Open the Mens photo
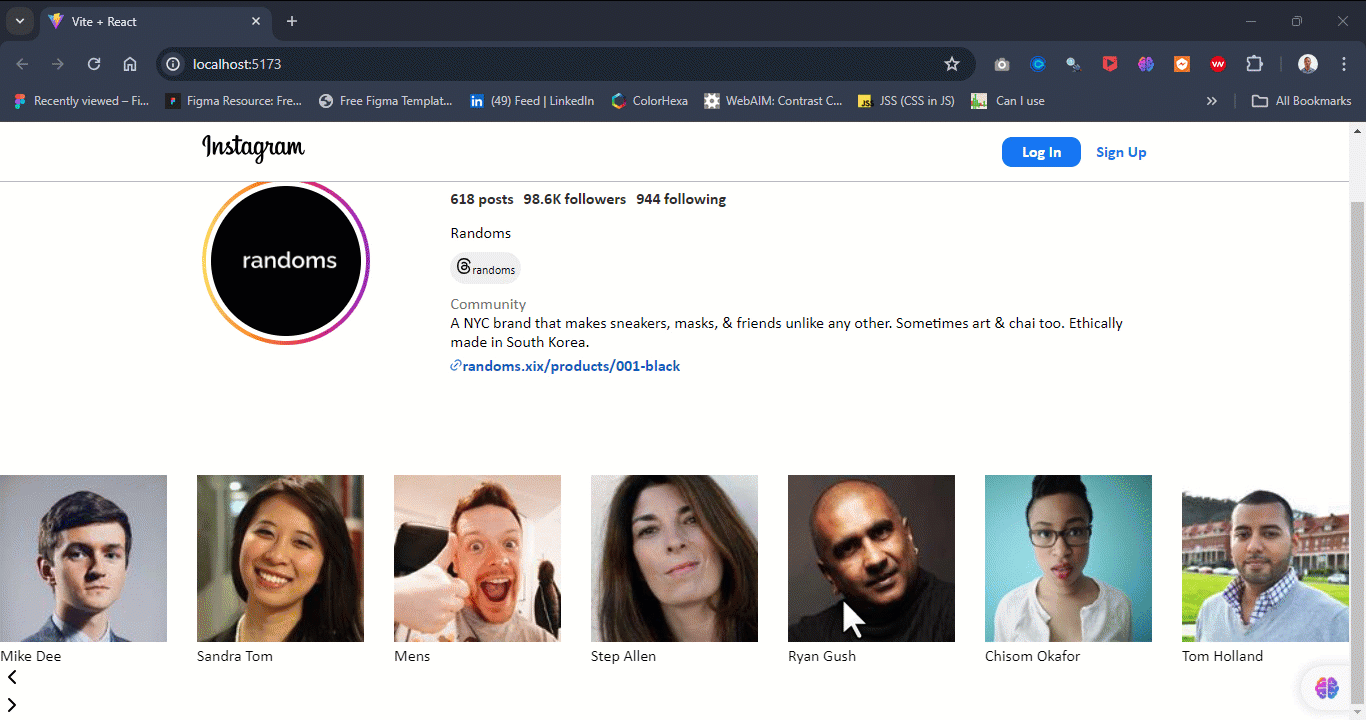 [477, 558]
